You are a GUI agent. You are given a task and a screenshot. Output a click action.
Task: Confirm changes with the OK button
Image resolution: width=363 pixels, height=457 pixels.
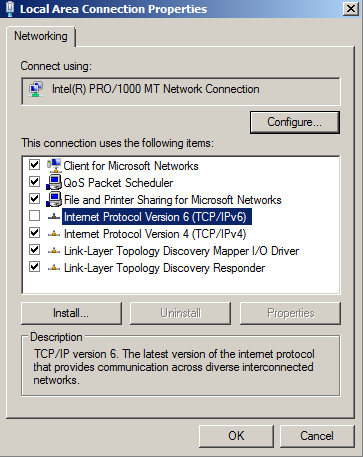coord(236,436)
